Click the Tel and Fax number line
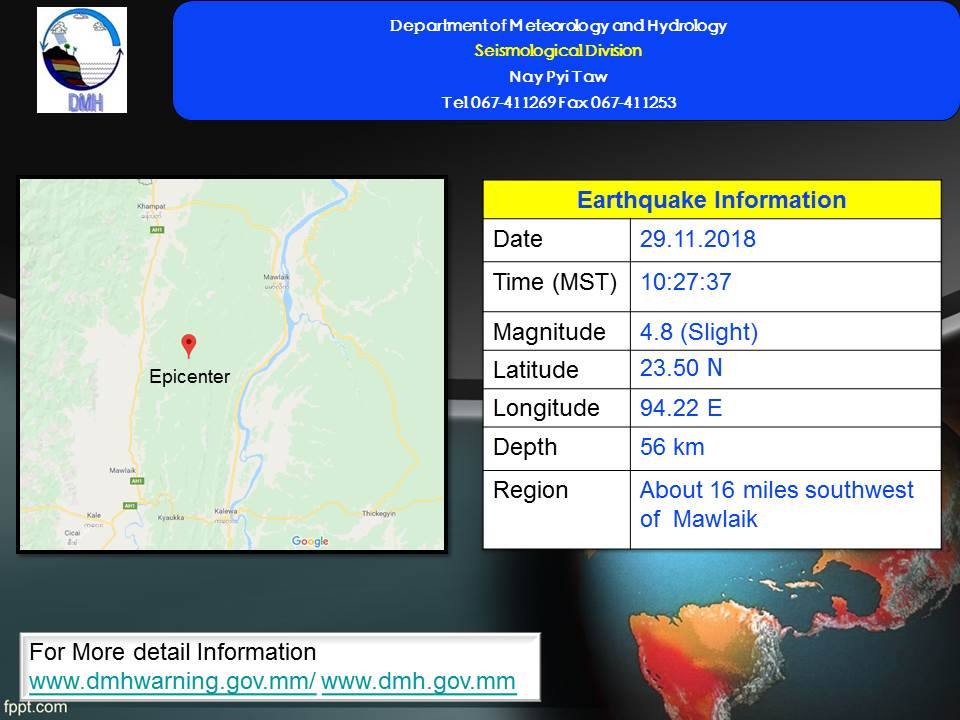The image size is (960, 720). tap(558, 102)
